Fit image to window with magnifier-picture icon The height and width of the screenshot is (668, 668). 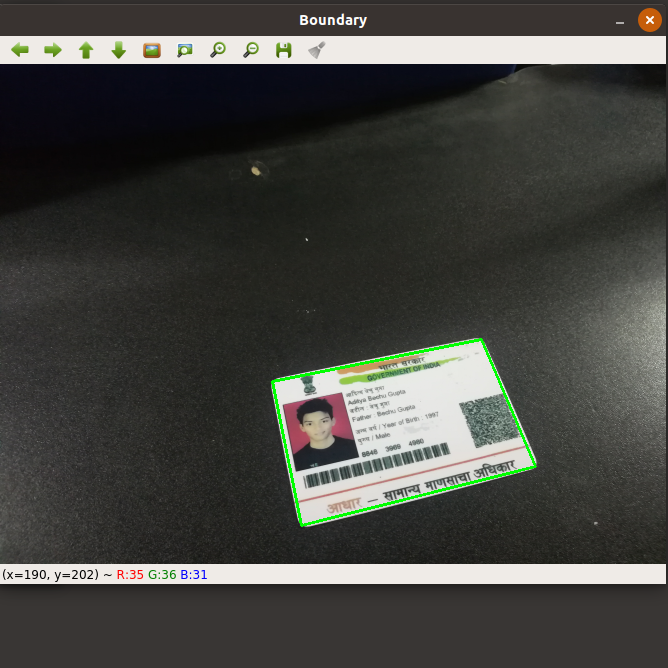[x=185, y=50]
